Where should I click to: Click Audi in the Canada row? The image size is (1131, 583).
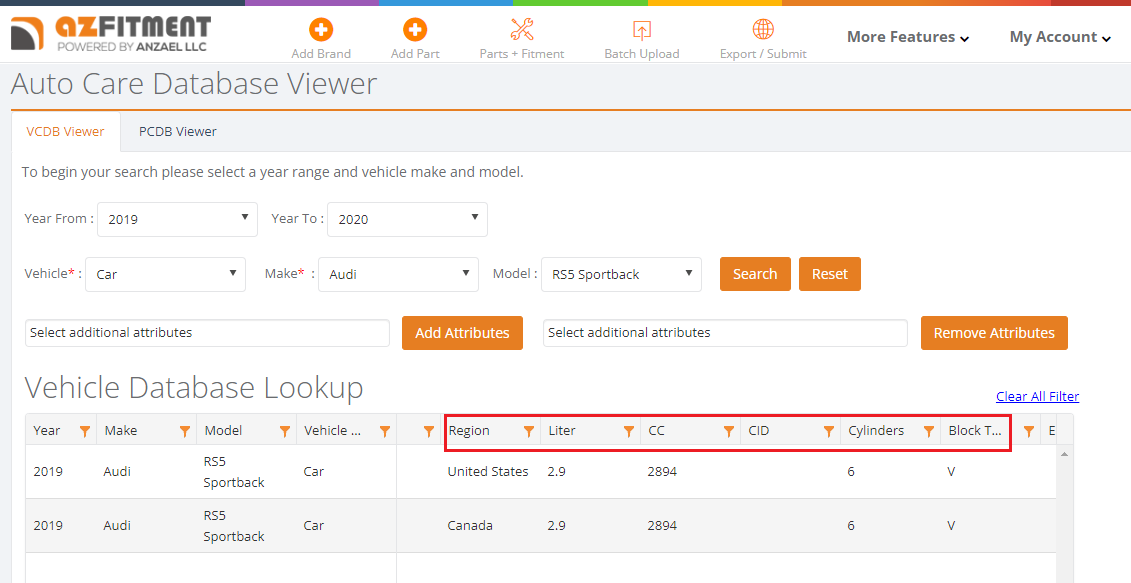117,525
